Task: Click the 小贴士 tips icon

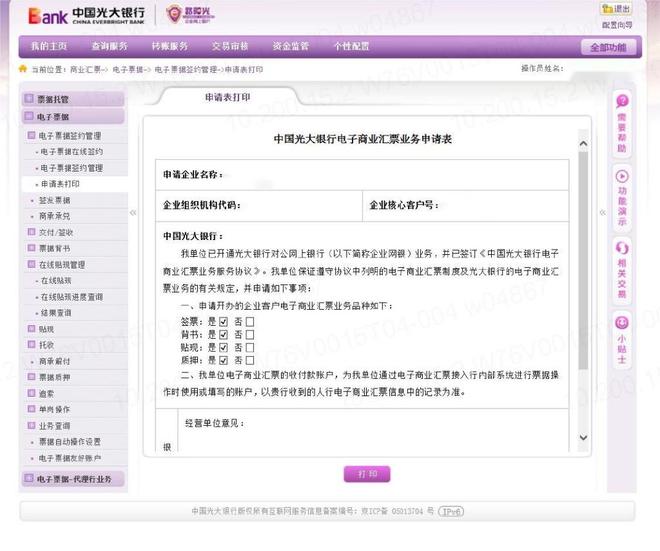Action: pyautogui.click(x=621, y=322)
